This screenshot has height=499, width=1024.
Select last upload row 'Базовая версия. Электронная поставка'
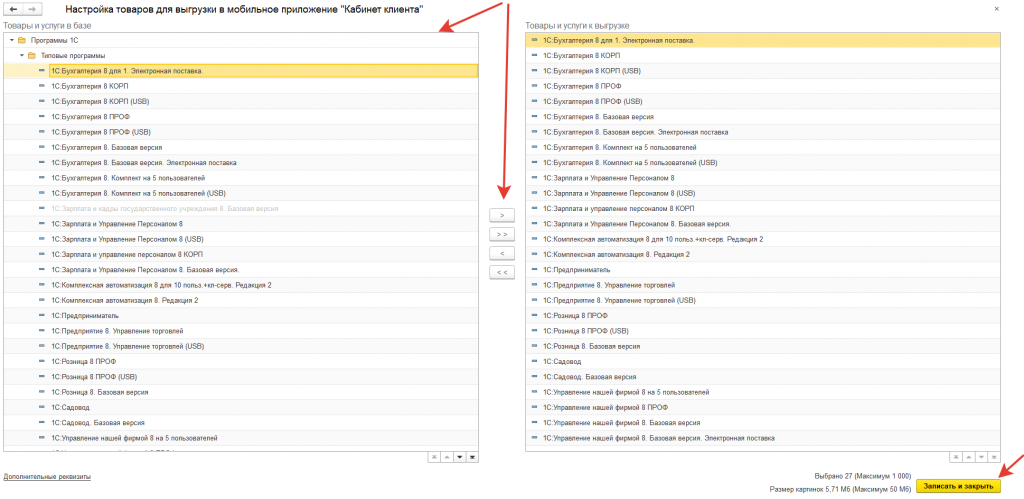coord(763,438)
